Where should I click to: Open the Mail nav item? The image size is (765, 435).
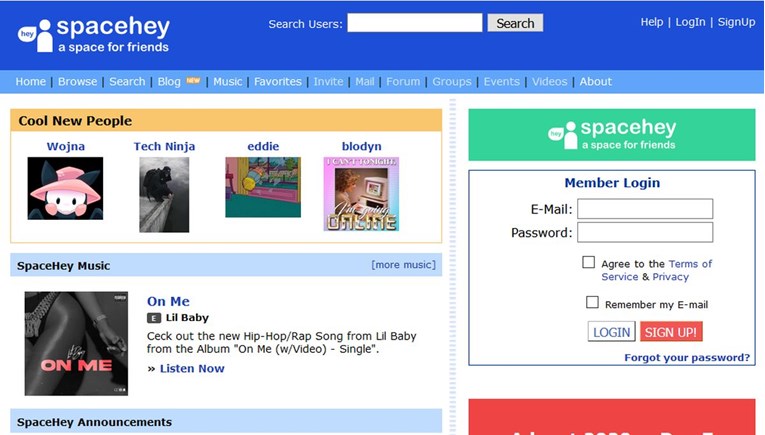(365, 81)
